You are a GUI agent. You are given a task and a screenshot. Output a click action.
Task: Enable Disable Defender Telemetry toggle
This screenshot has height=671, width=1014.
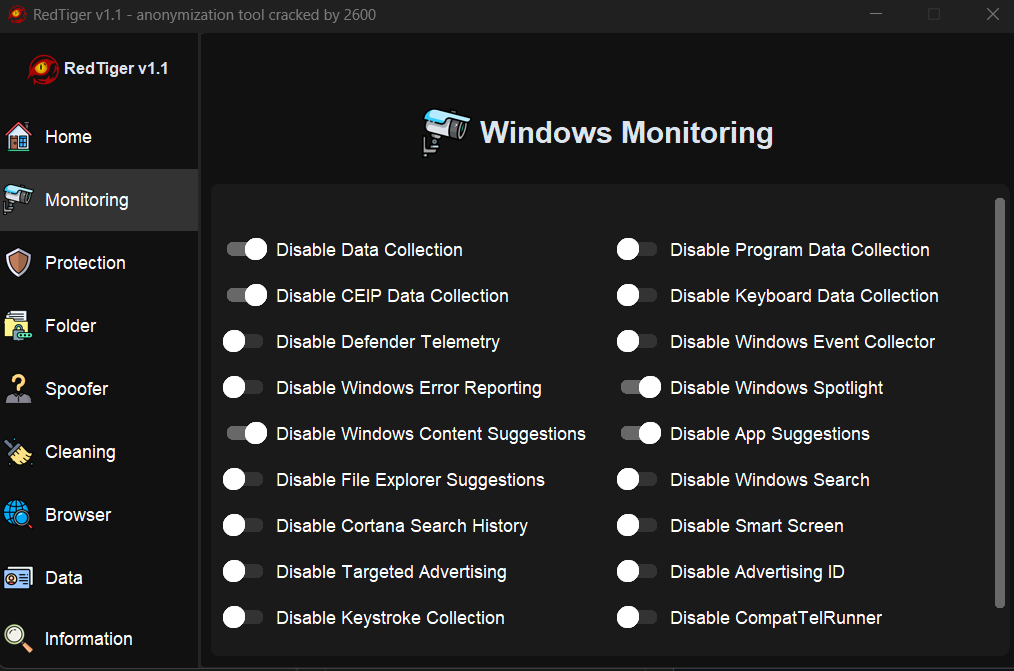tap(243, 341)
